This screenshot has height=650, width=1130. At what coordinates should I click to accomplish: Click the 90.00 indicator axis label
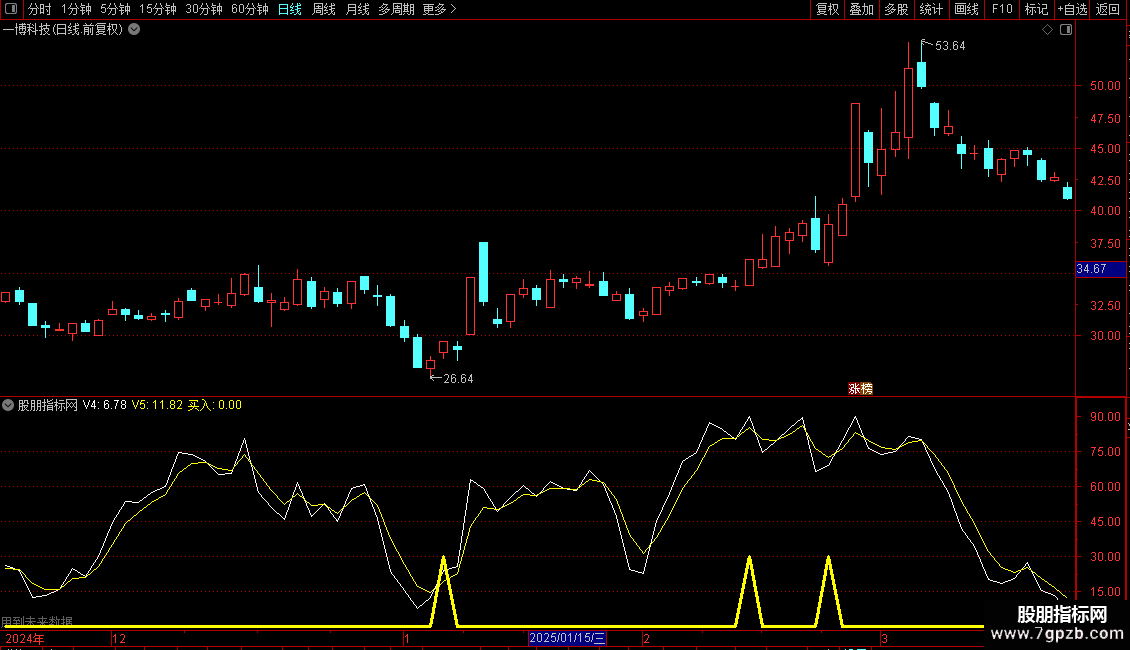(x=1105, y=417)
